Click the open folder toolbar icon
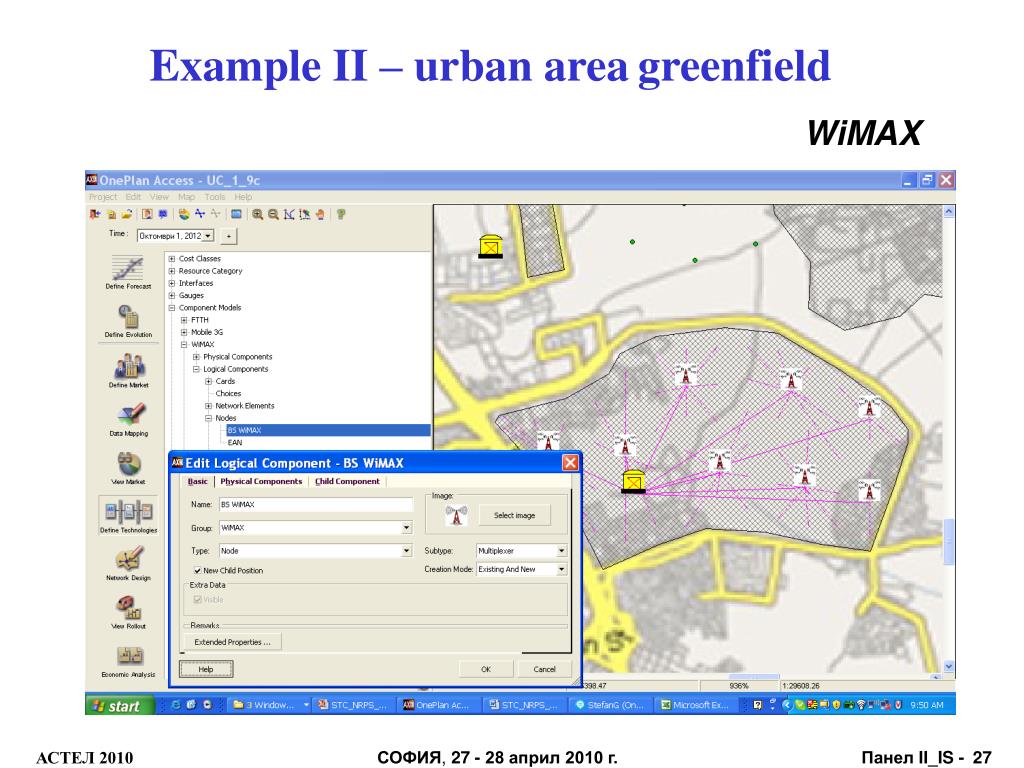 (x=127, y=214)
